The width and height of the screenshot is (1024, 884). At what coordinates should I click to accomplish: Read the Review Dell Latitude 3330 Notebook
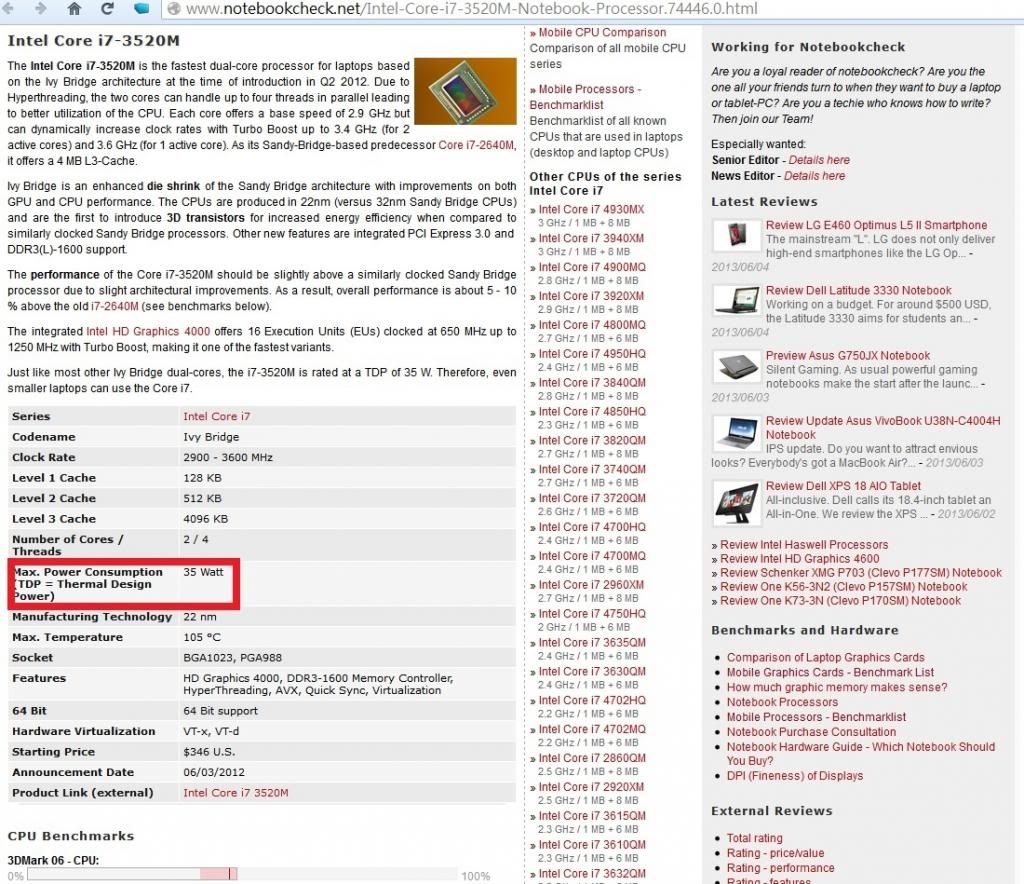click(x=859, y=291)
